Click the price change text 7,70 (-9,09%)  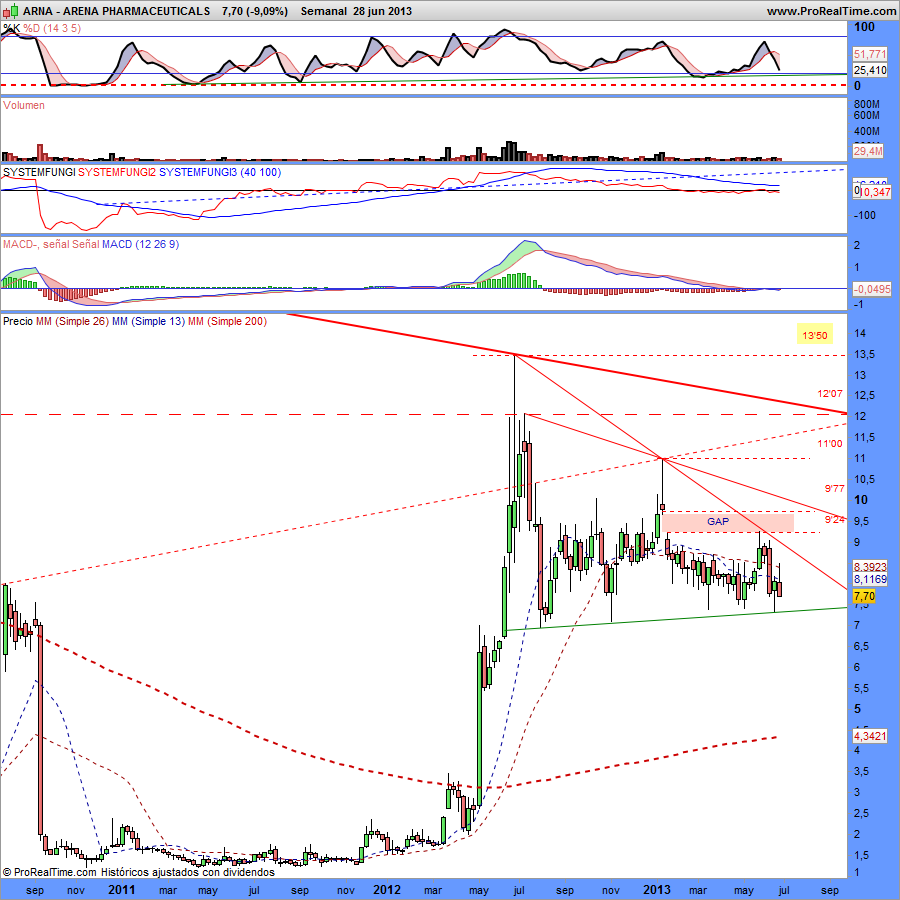point(255,11)
